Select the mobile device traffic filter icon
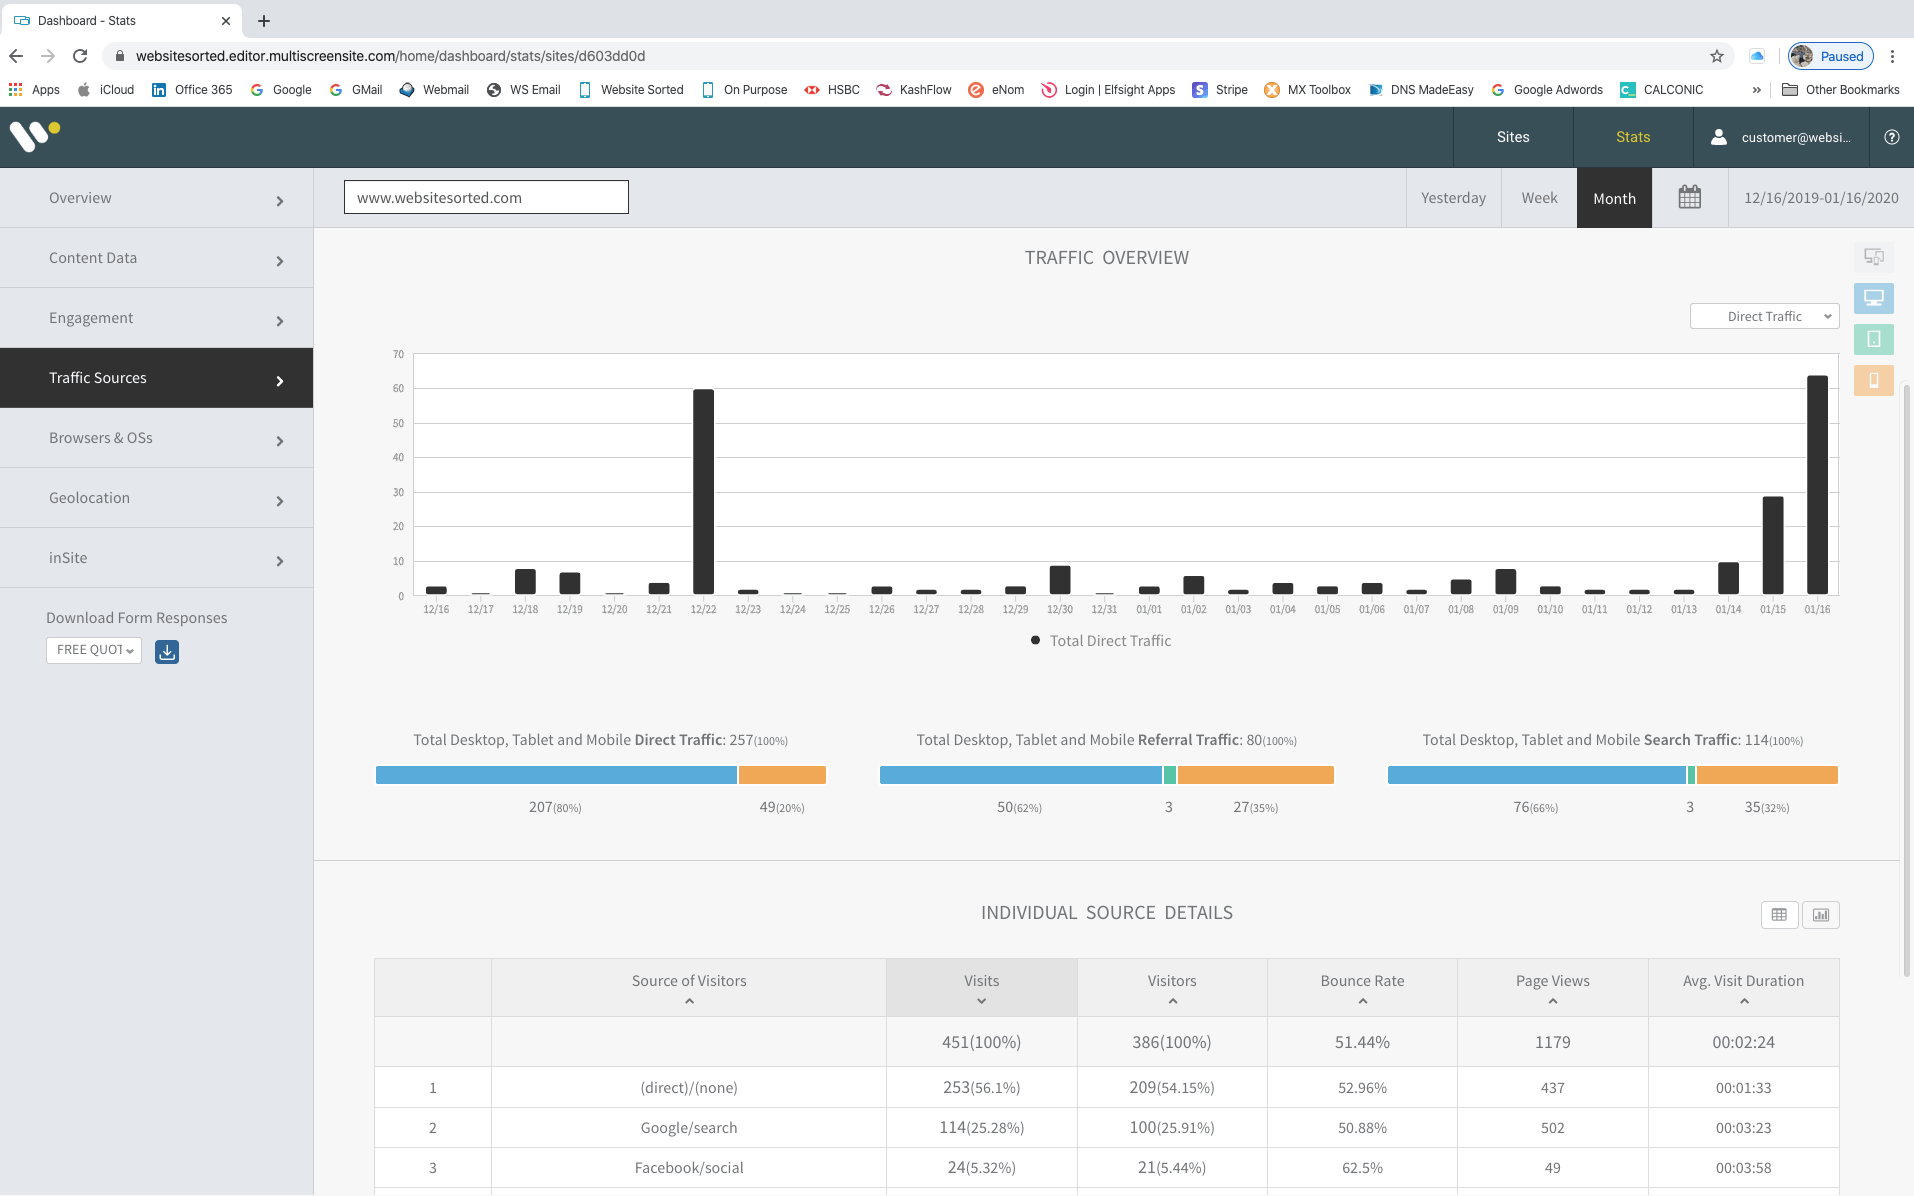 [x=1873, y=380]
